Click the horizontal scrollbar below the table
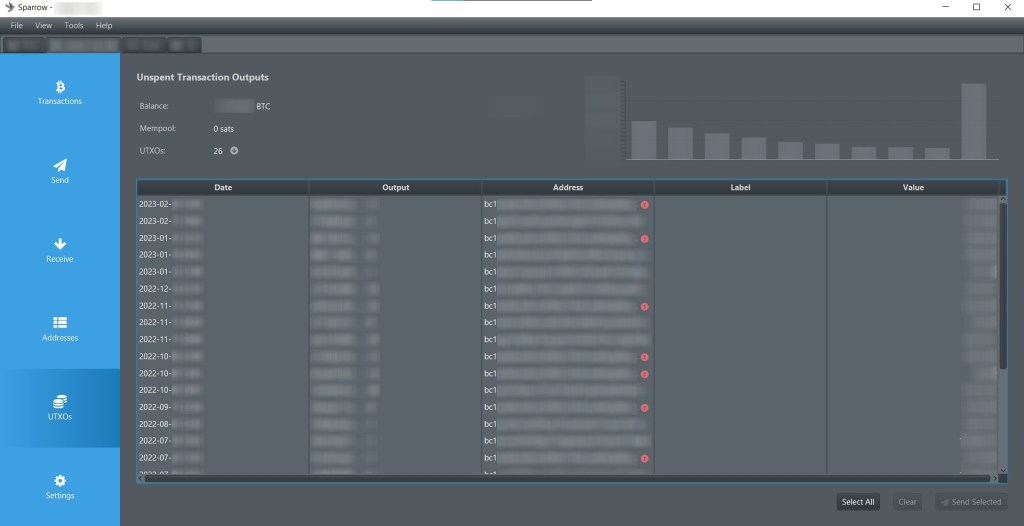Viewport: 1024px width, 526px height. point(560,478)
